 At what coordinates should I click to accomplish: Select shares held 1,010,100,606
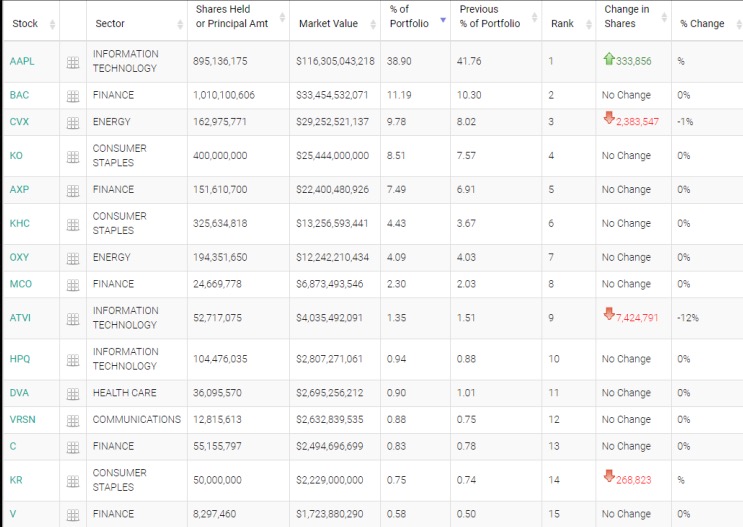pyautogui.click(x=224, y=95)
